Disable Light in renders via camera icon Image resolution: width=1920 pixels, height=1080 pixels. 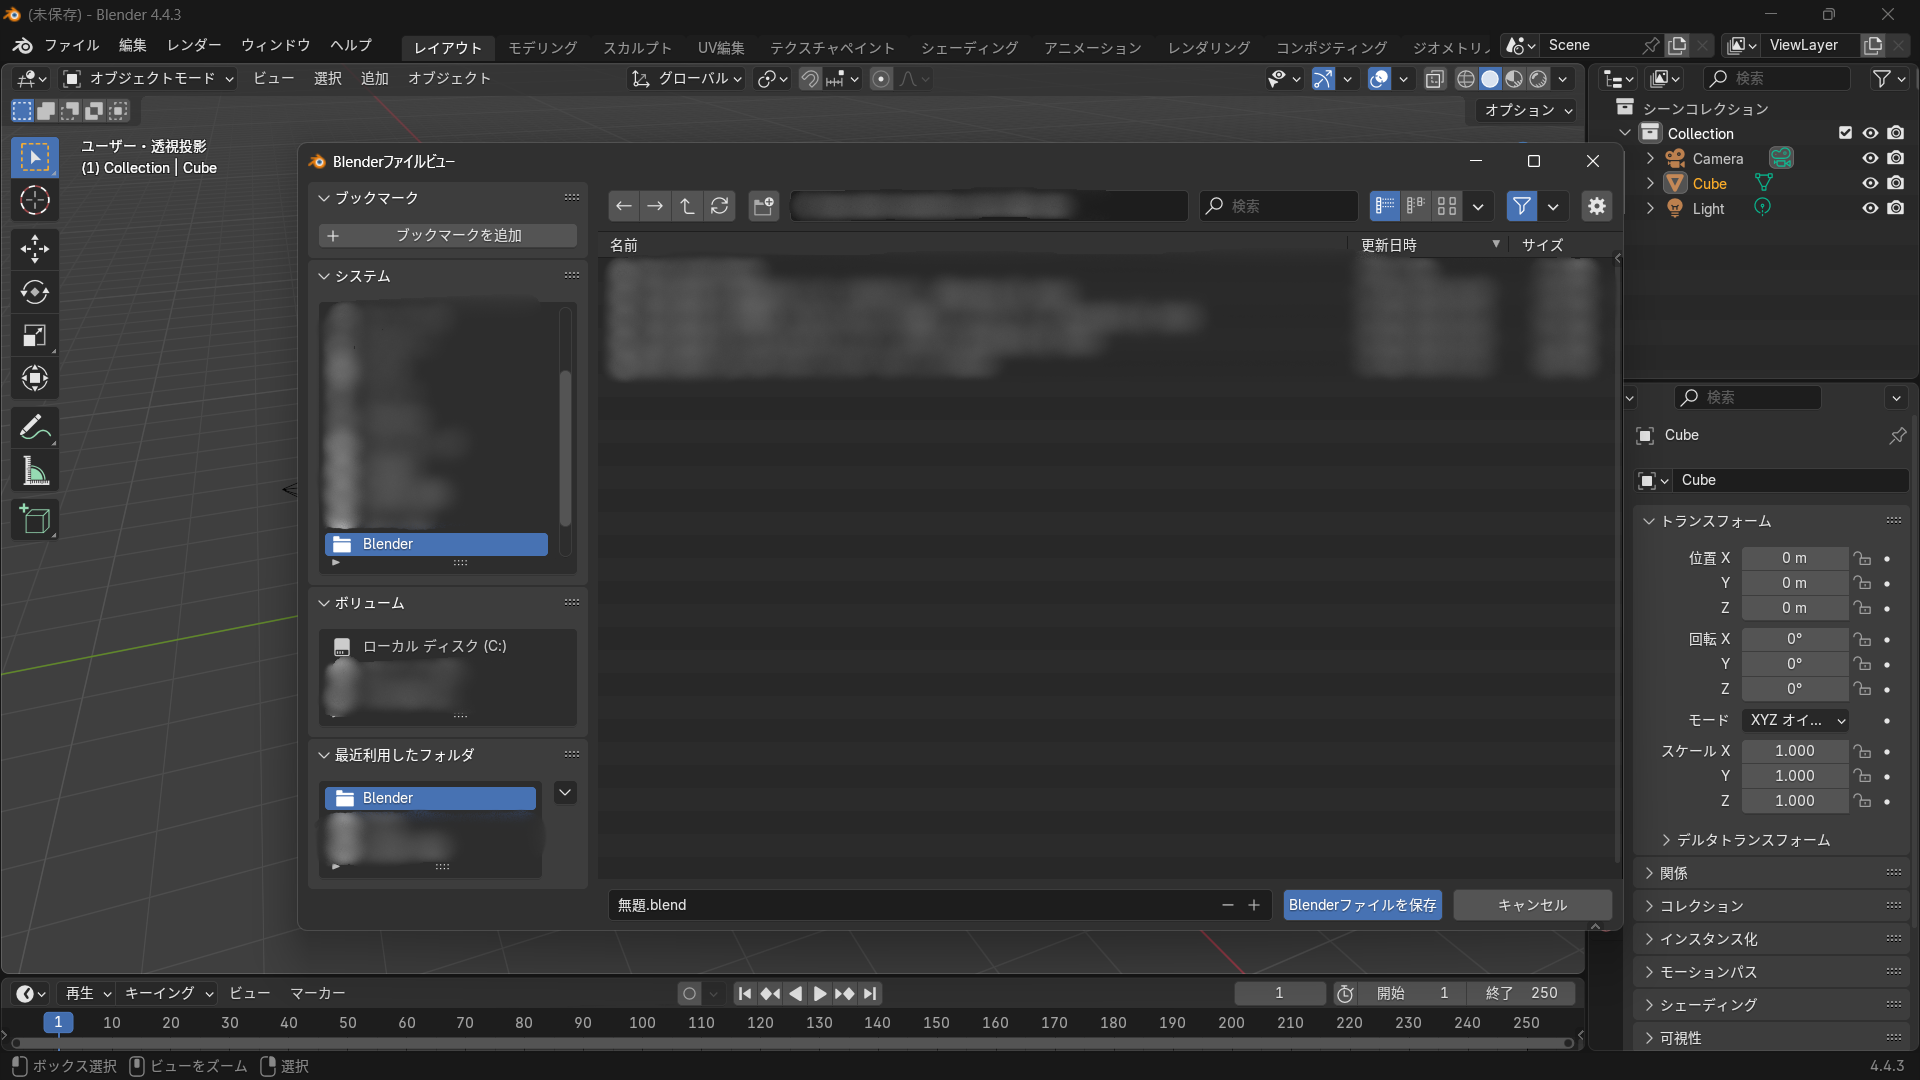point(1896,208)
